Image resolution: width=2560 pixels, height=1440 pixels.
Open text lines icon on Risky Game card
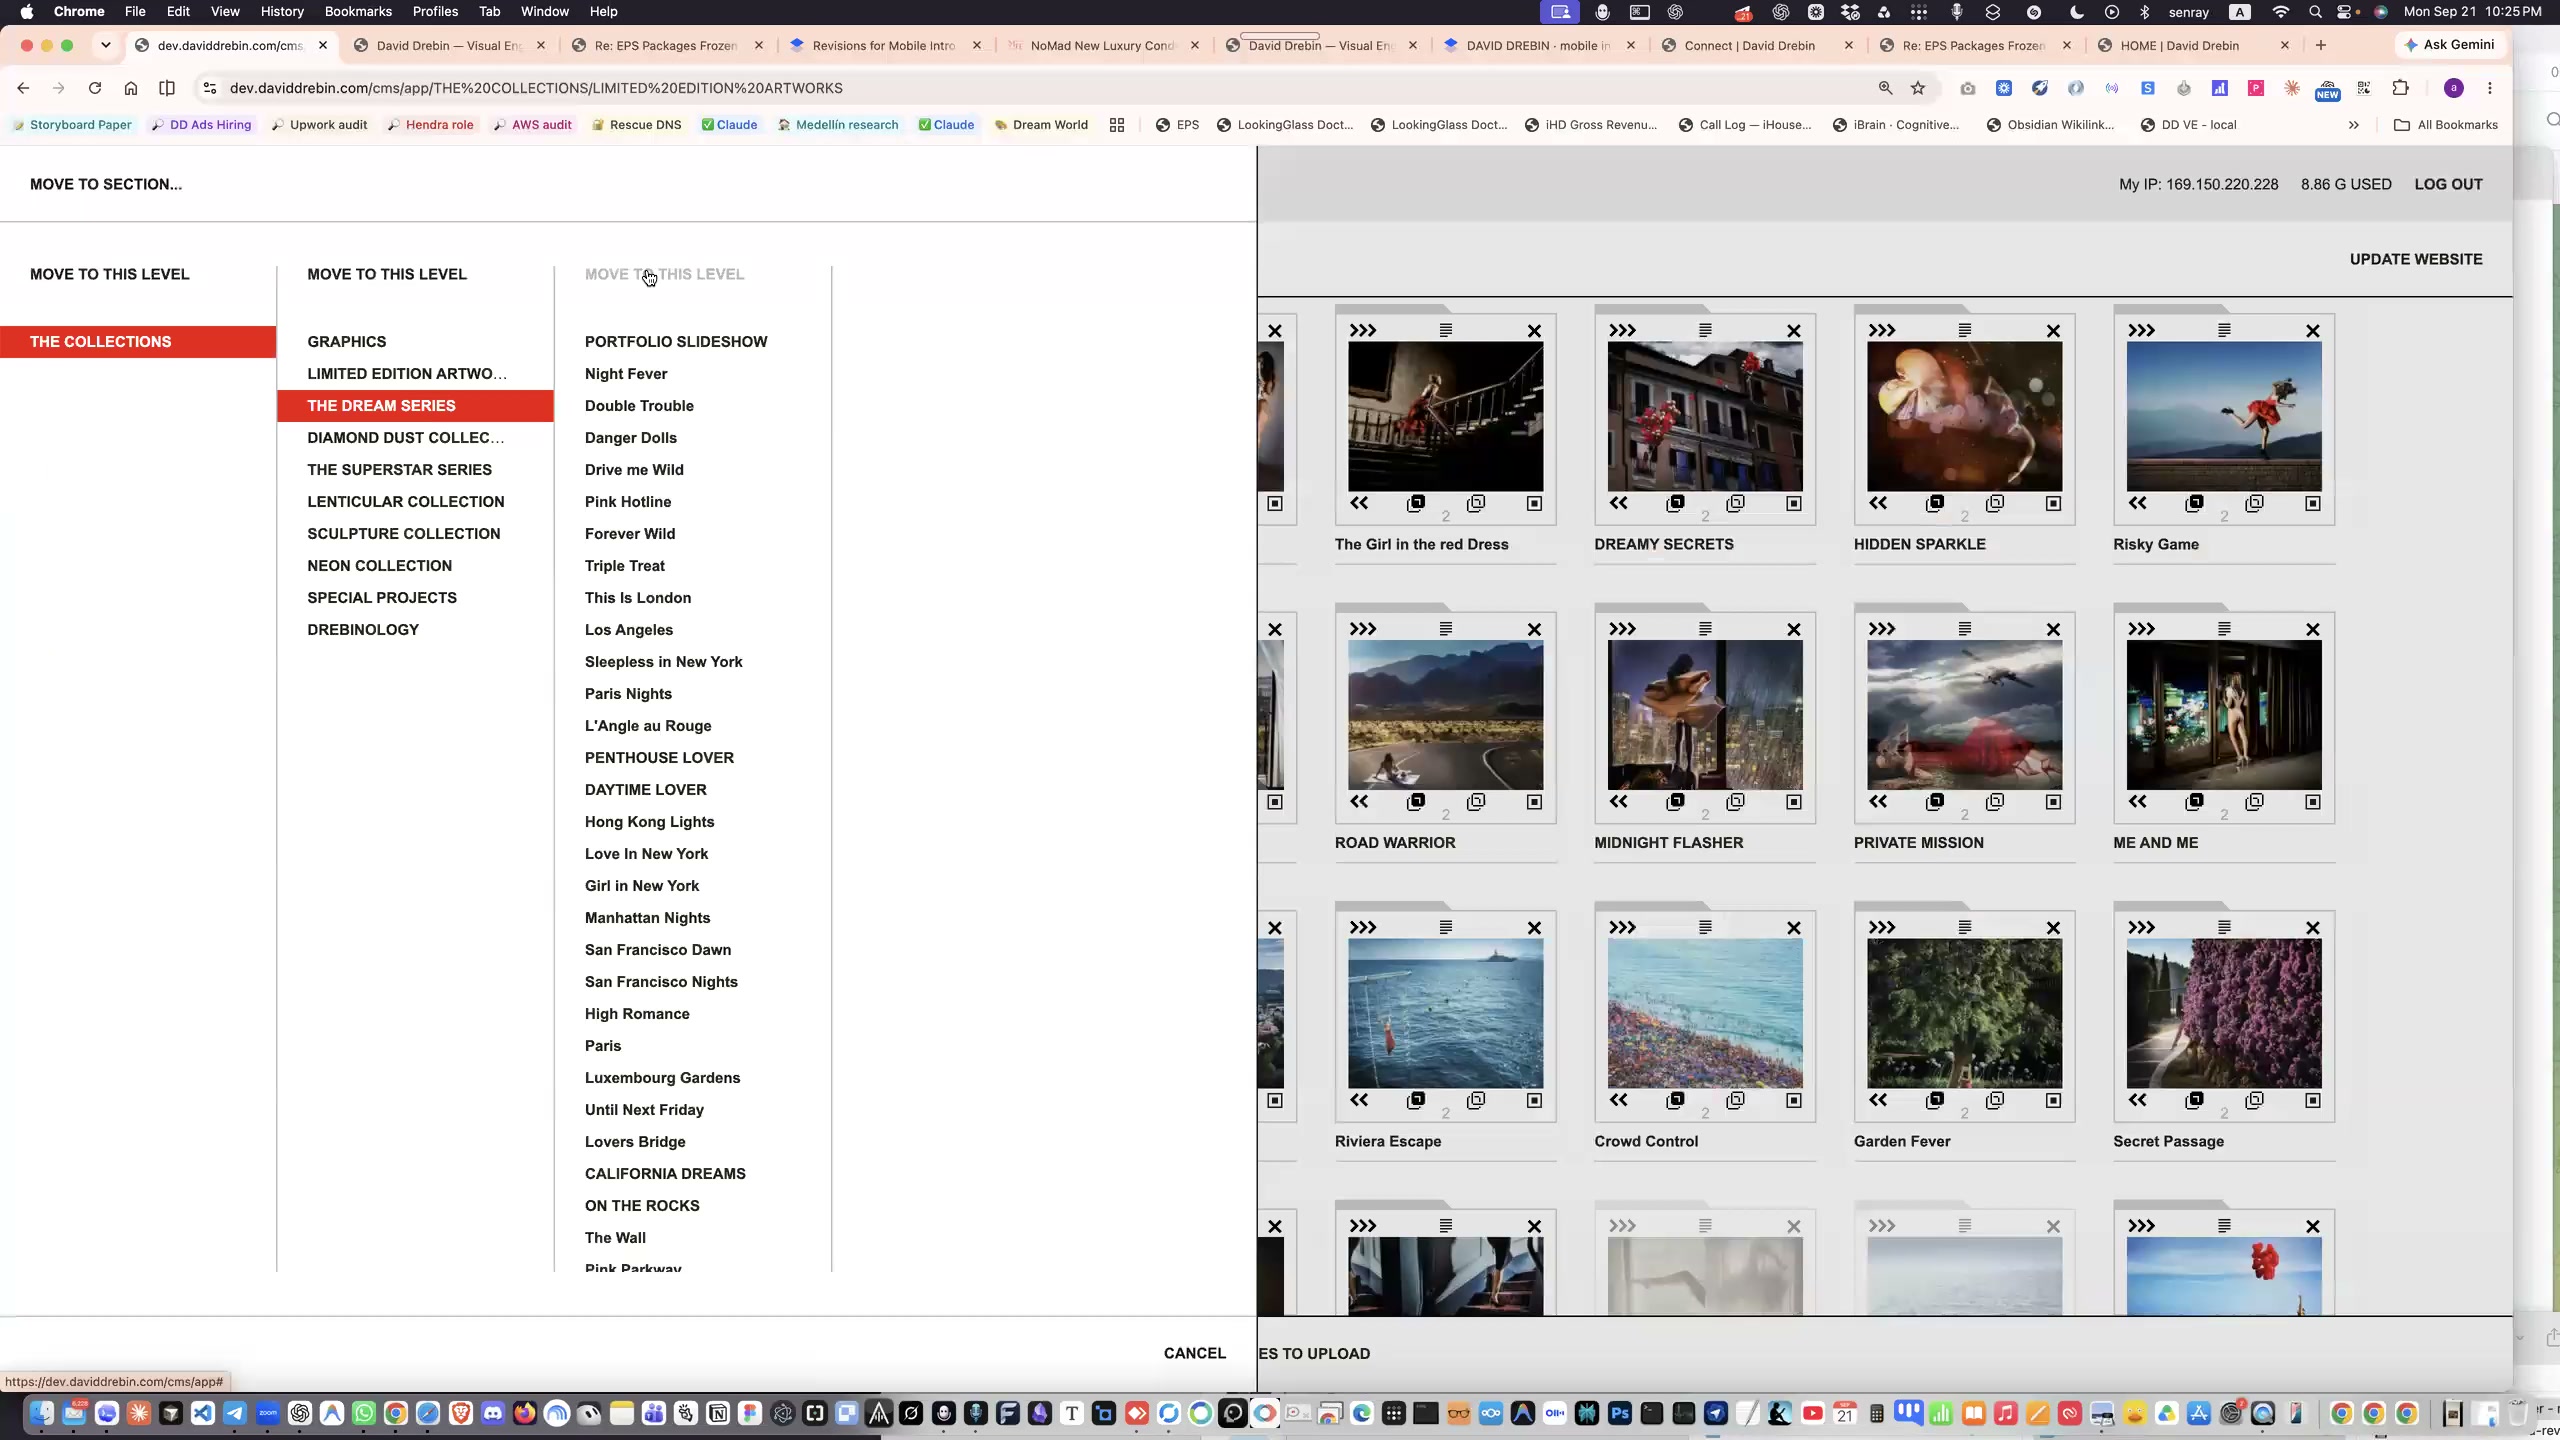click(x=2224, y=330)
